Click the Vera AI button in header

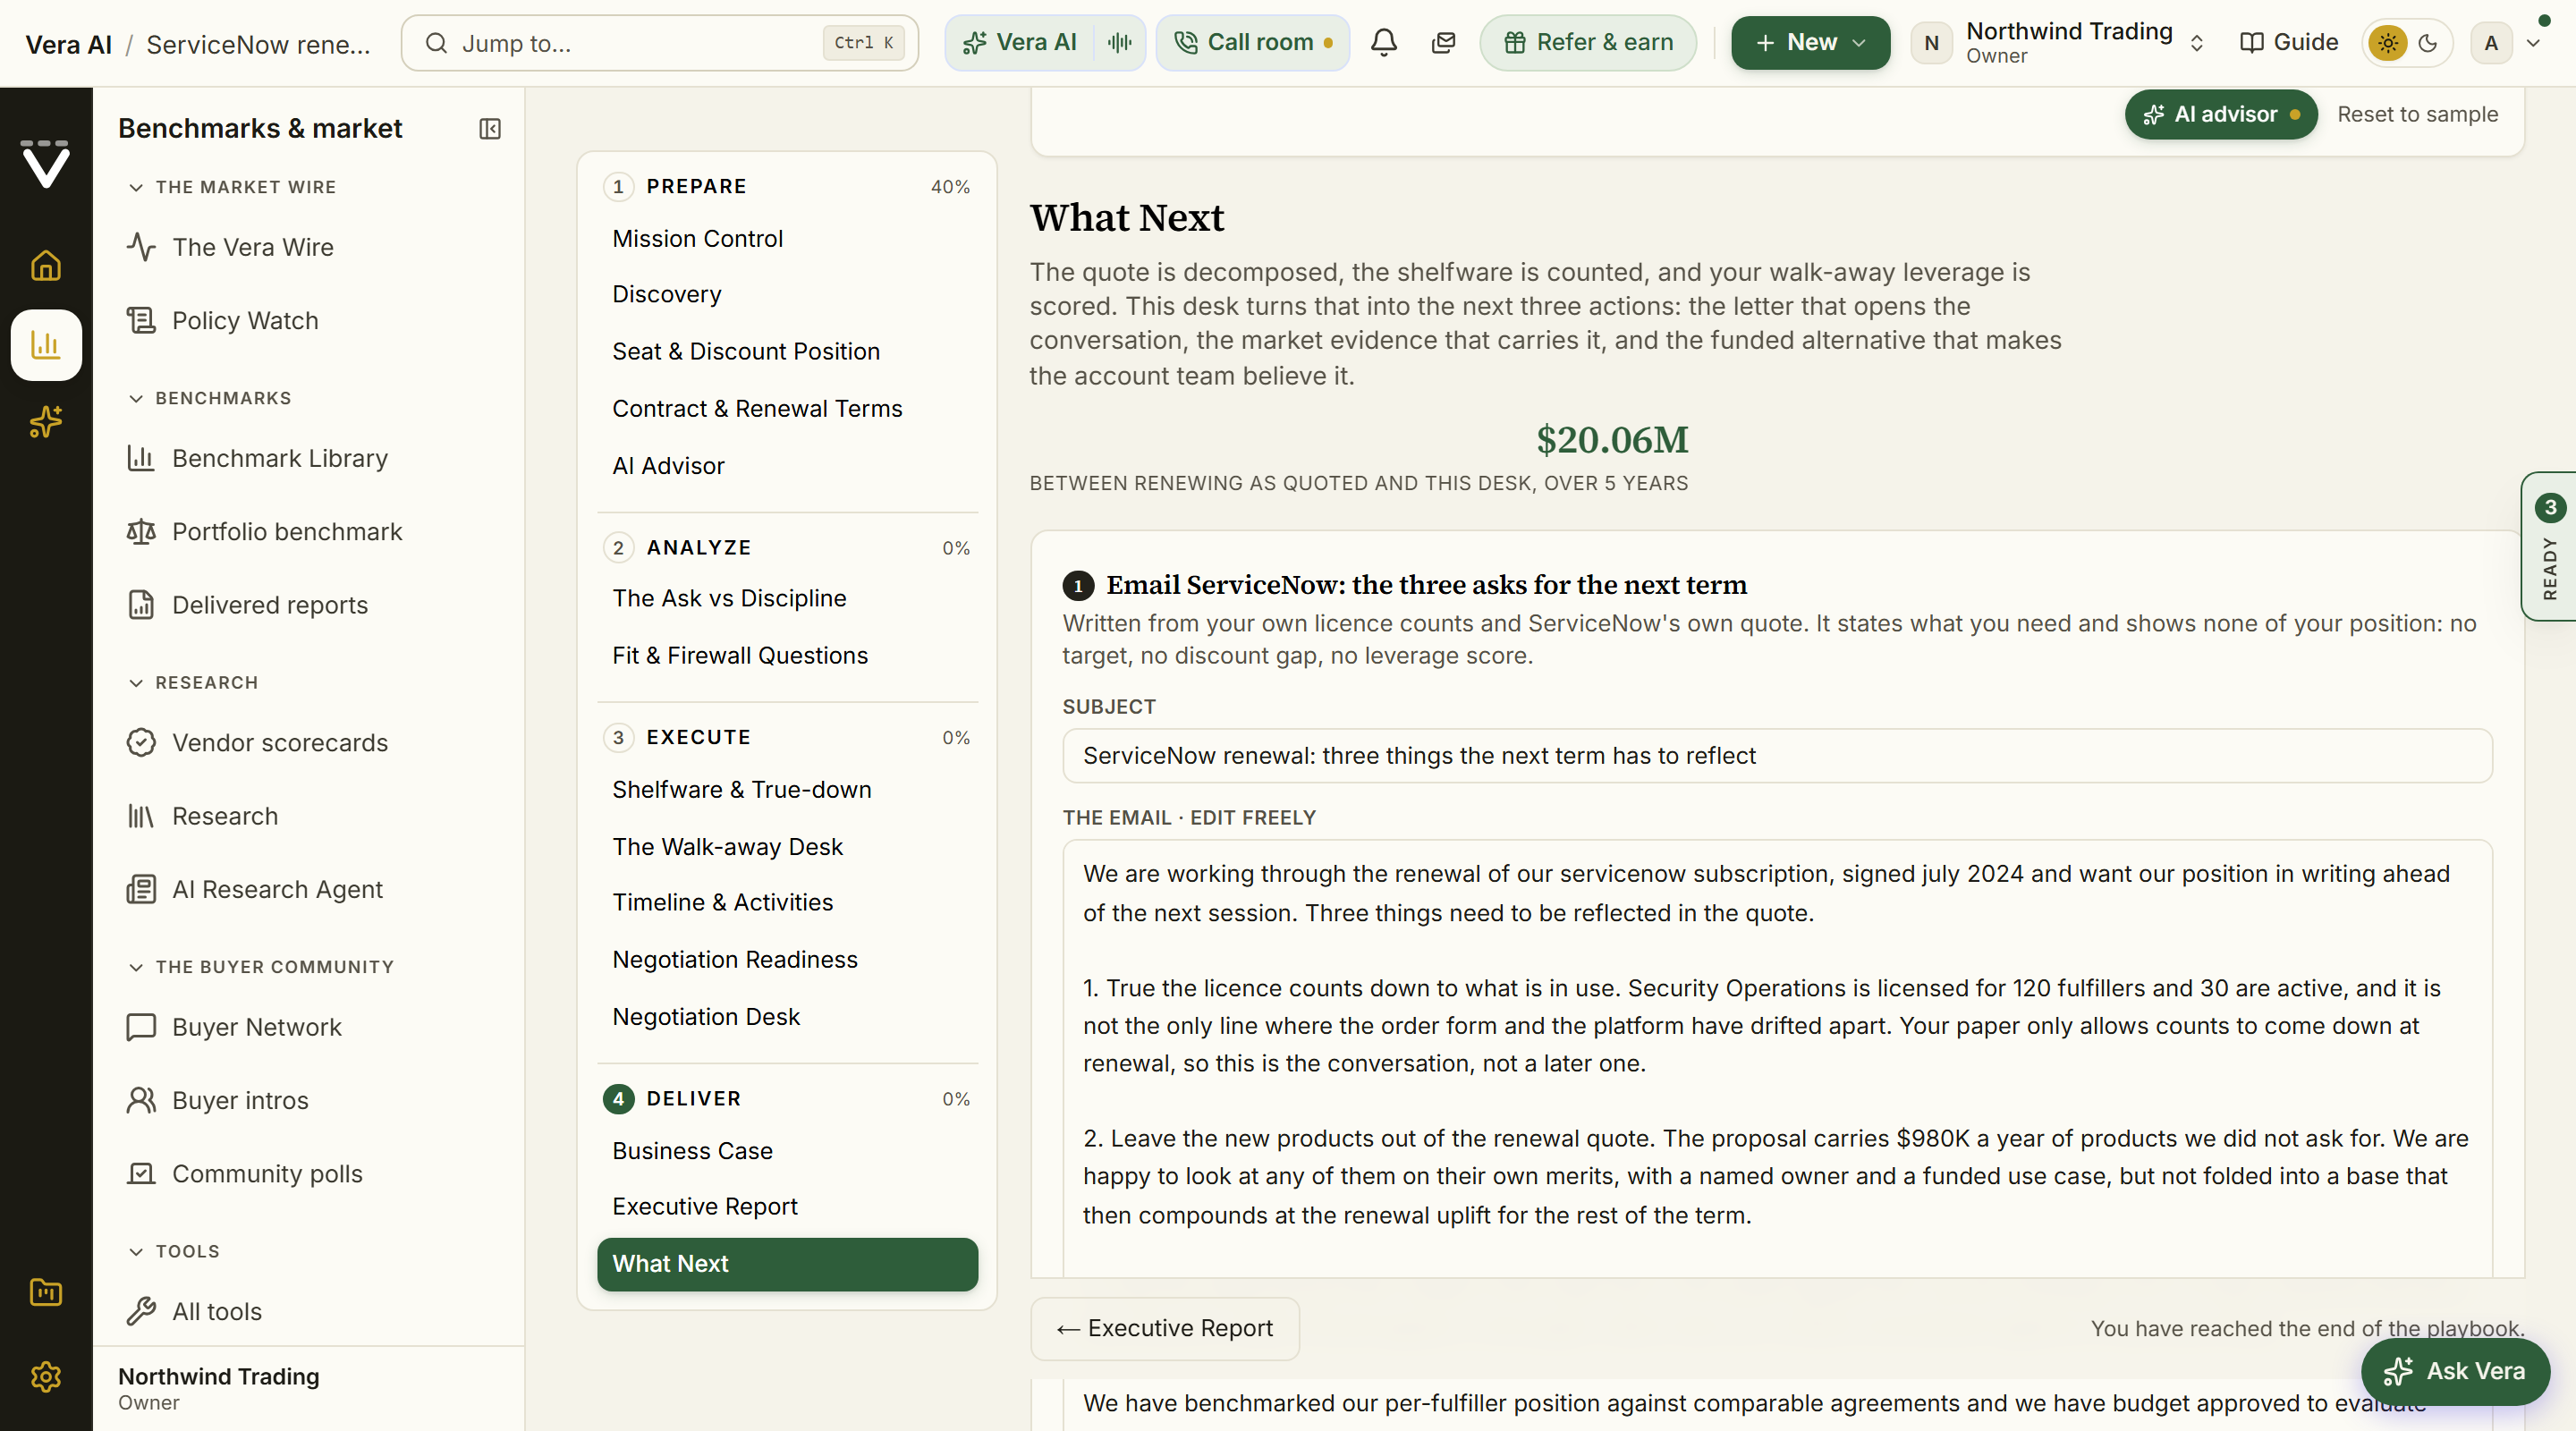click(1019, 43)
